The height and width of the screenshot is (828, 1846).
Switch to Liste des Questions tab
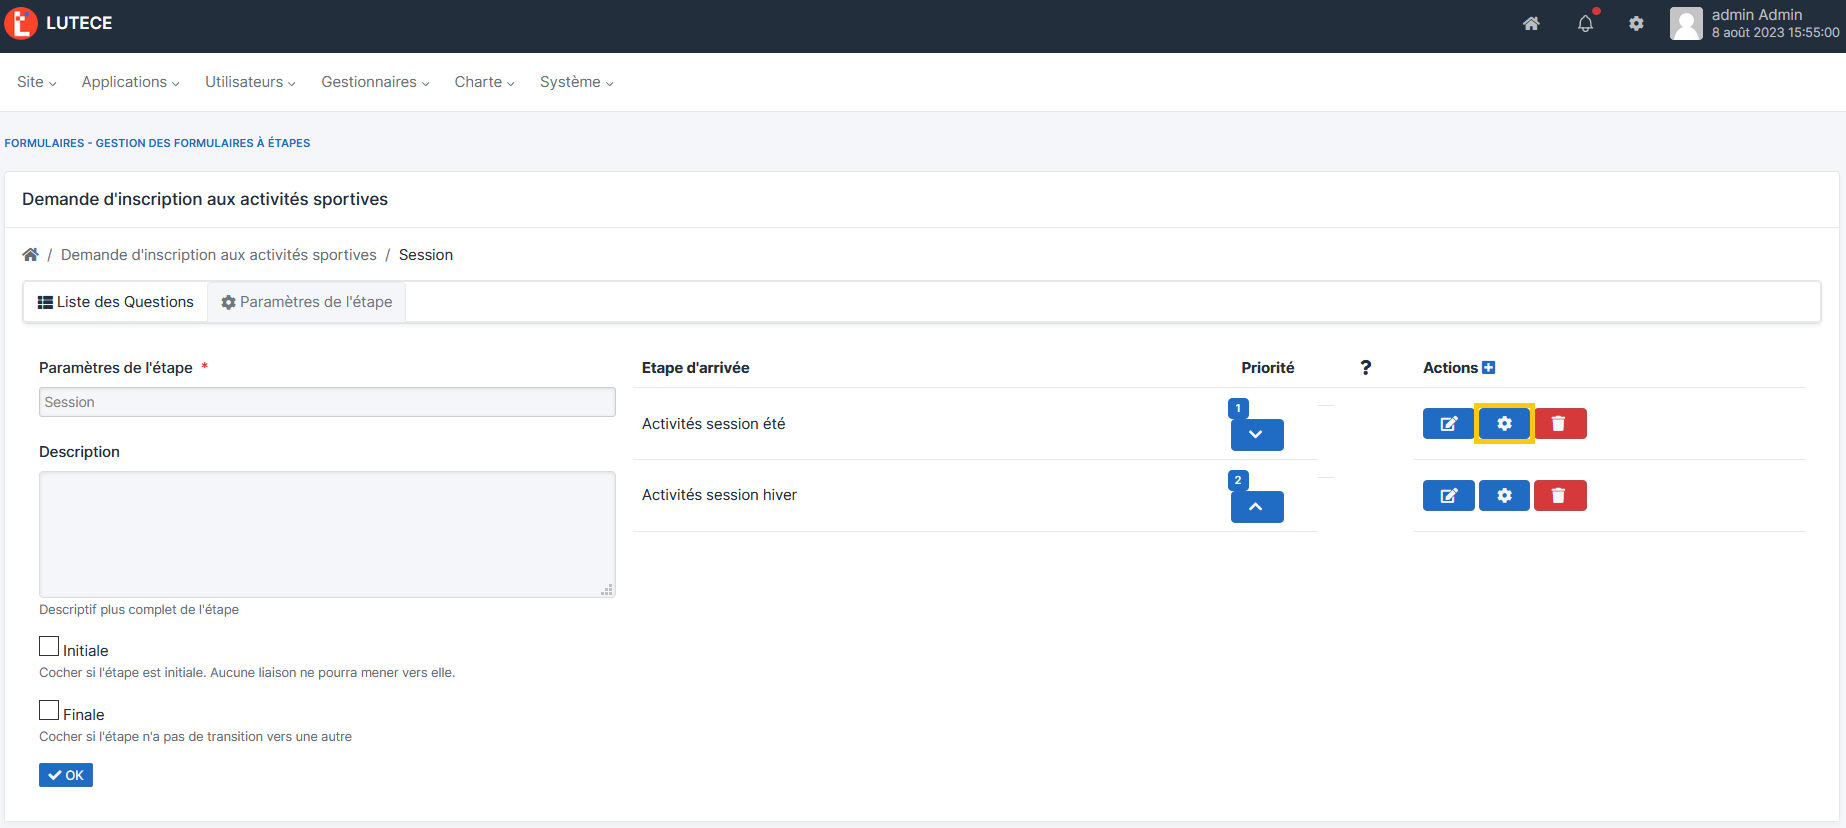point(116,302)
